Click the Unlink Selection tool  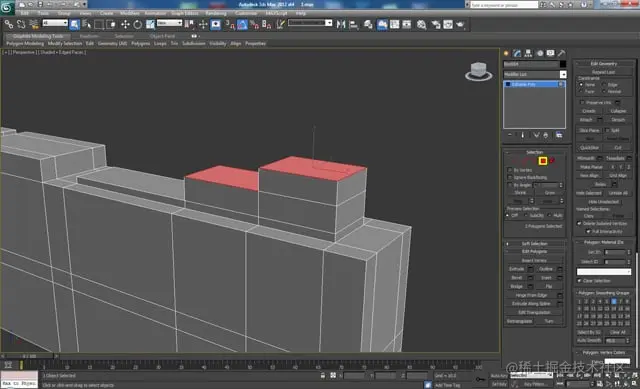pyautogui.click(x=21, y=24)
